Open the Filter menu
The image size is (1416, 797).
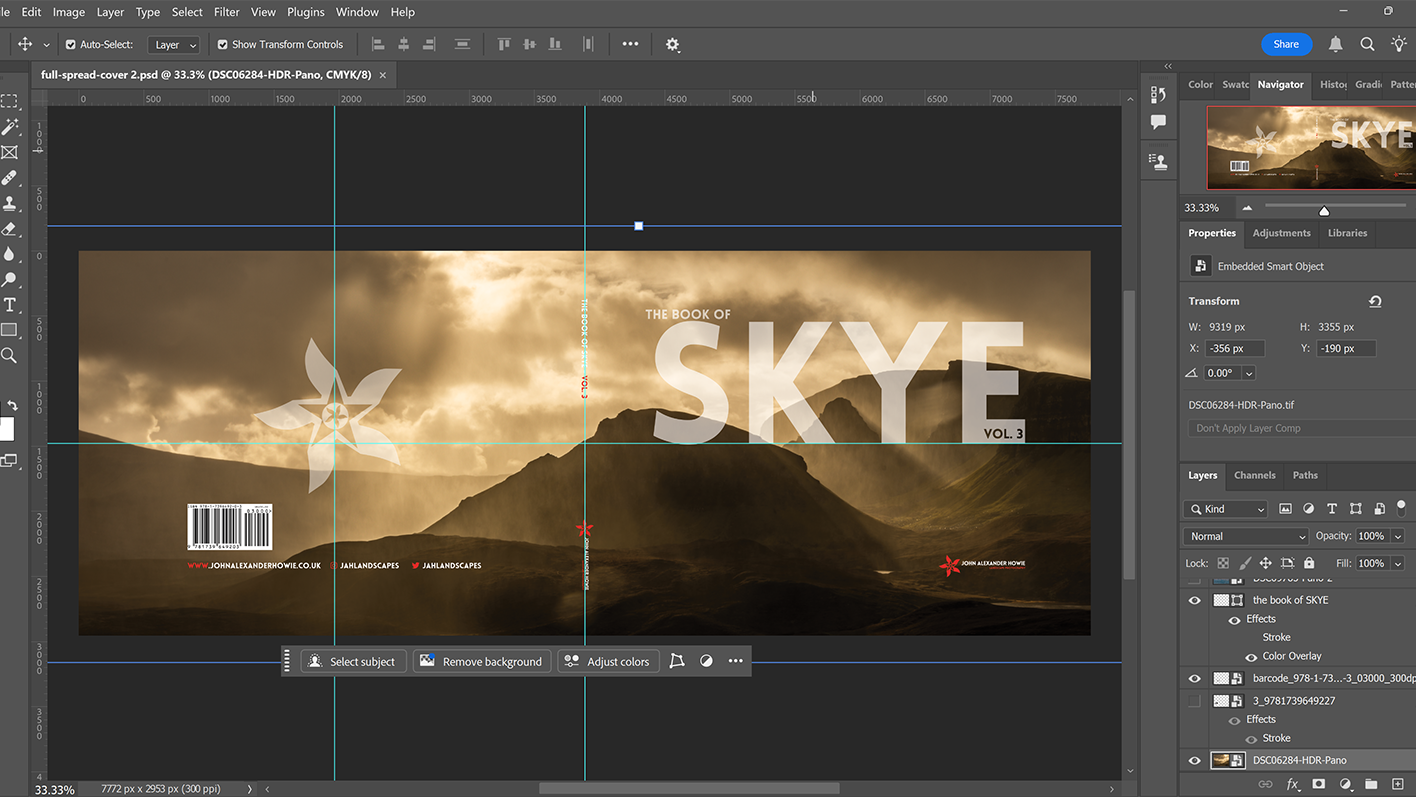pyautogui.click(x=227, y=12)
